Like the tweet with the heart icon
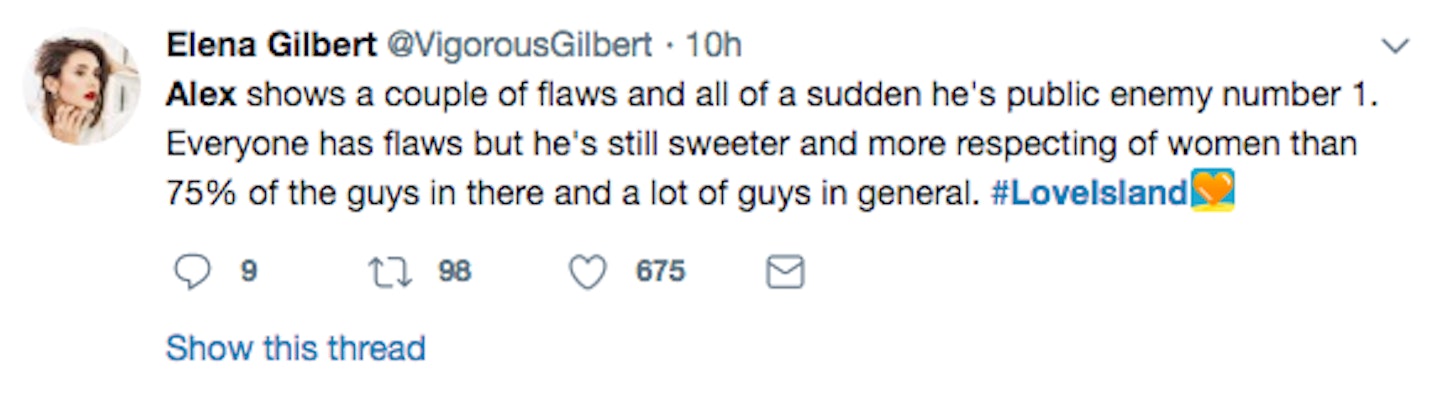 pos(588,272)
